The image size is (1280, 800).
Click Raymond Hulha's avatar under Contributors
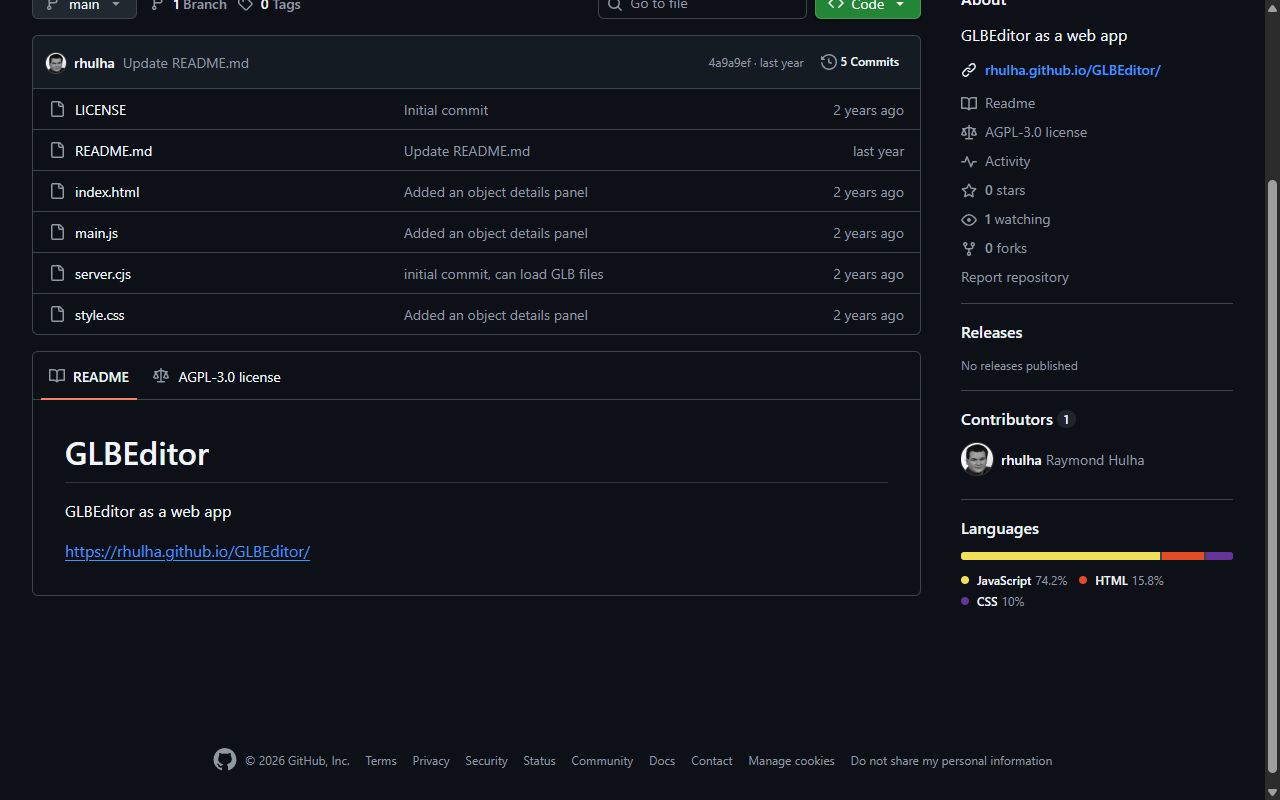click(x=977, y=459)
